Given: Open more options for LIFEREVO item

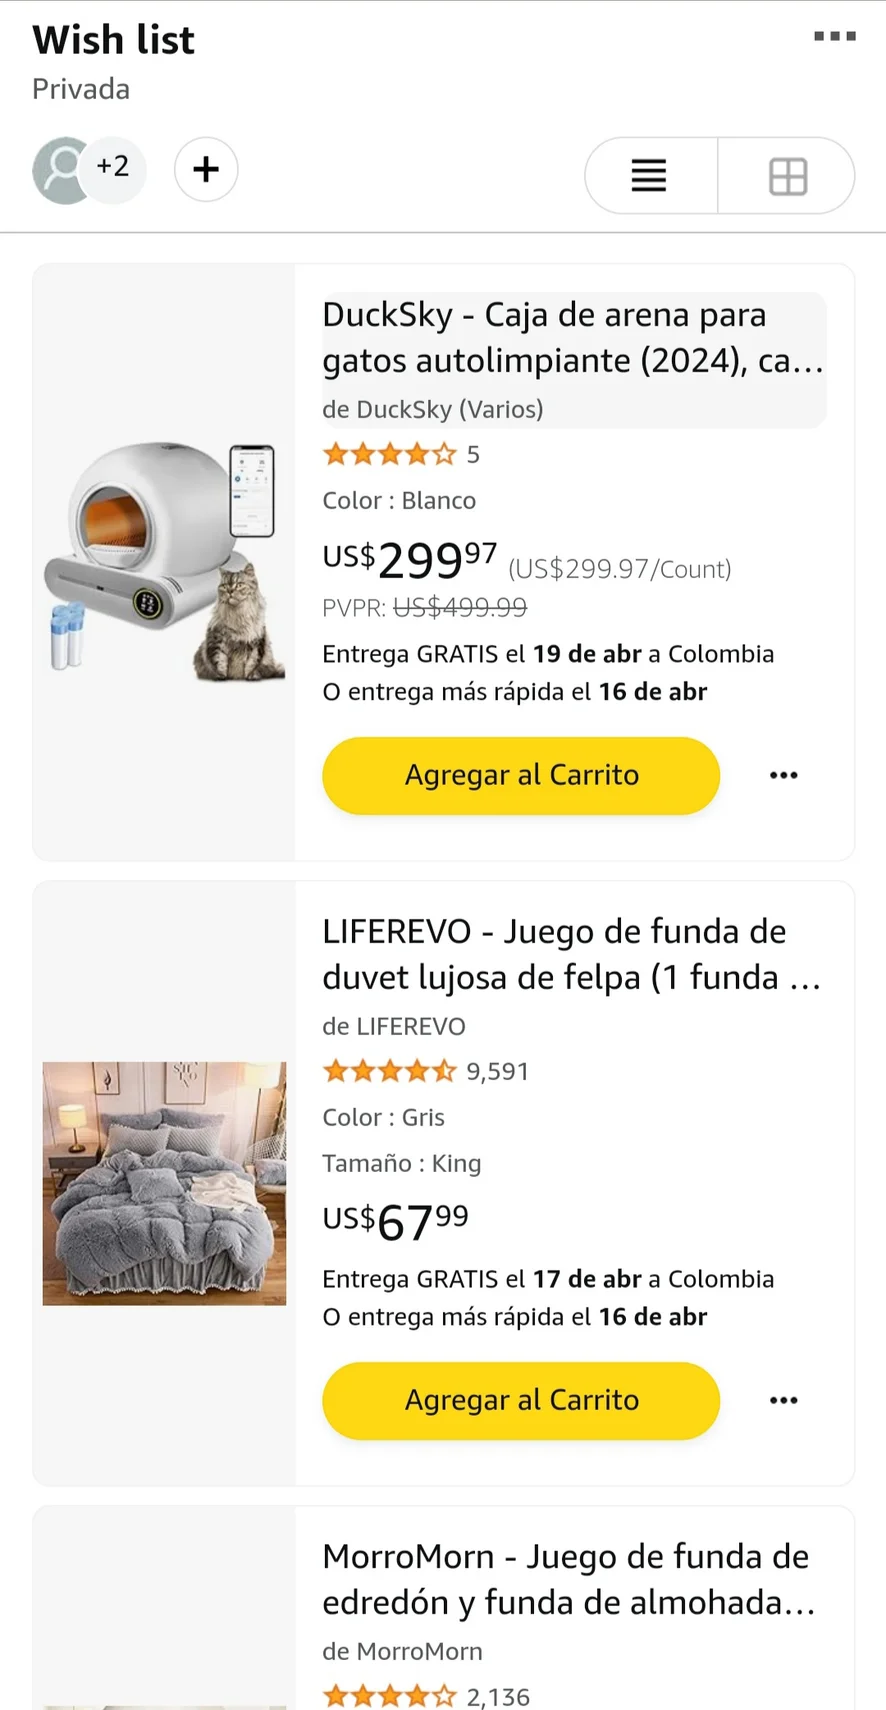Looking at the screenshot, I should click(x=784, y=1400).
